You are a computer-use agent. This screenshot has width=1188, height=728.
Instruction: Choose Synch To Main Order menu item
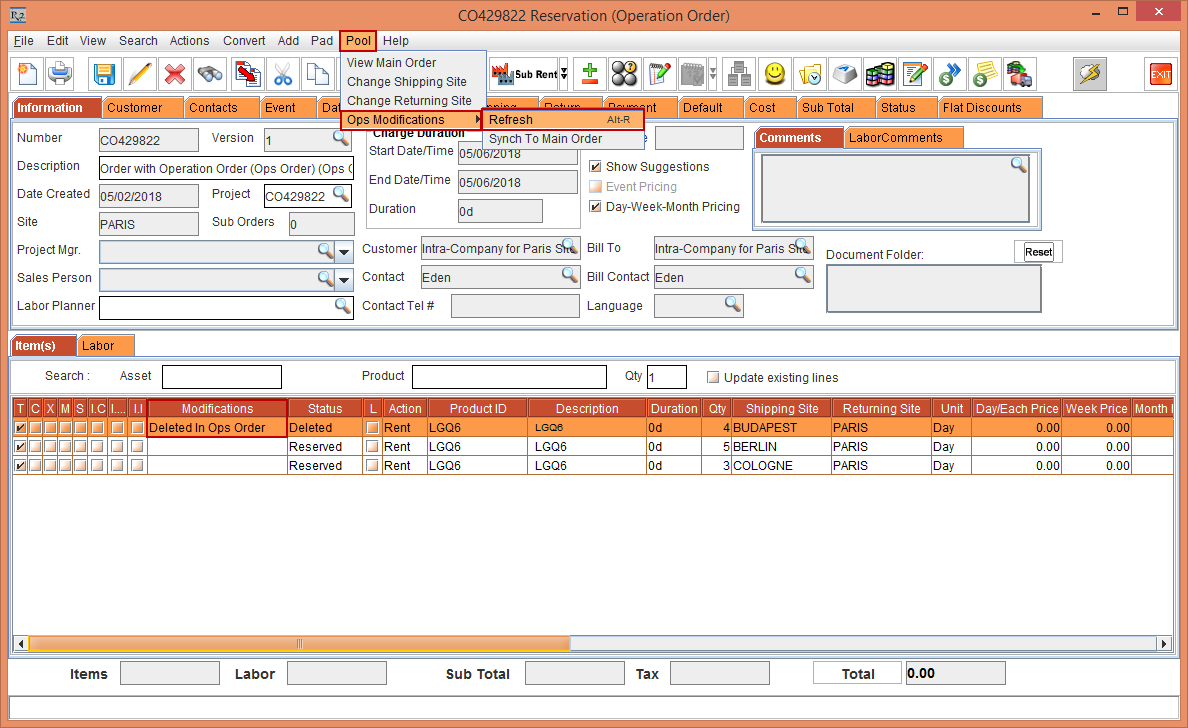click(545, 139)
